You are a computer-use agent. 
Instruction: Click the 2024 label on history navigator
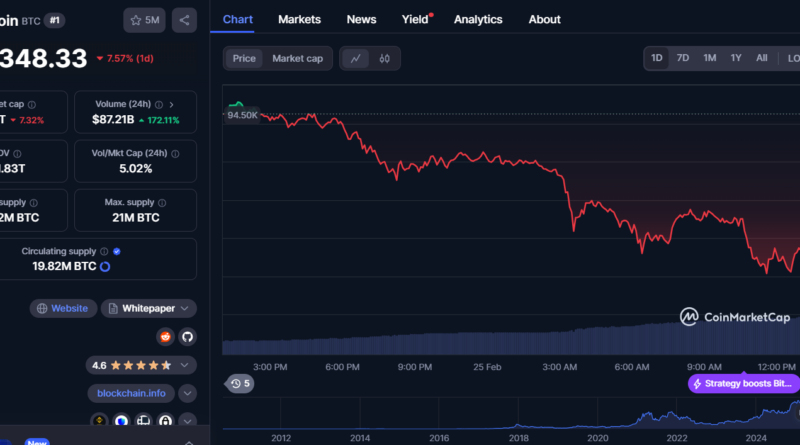click(x=756, y=438)
